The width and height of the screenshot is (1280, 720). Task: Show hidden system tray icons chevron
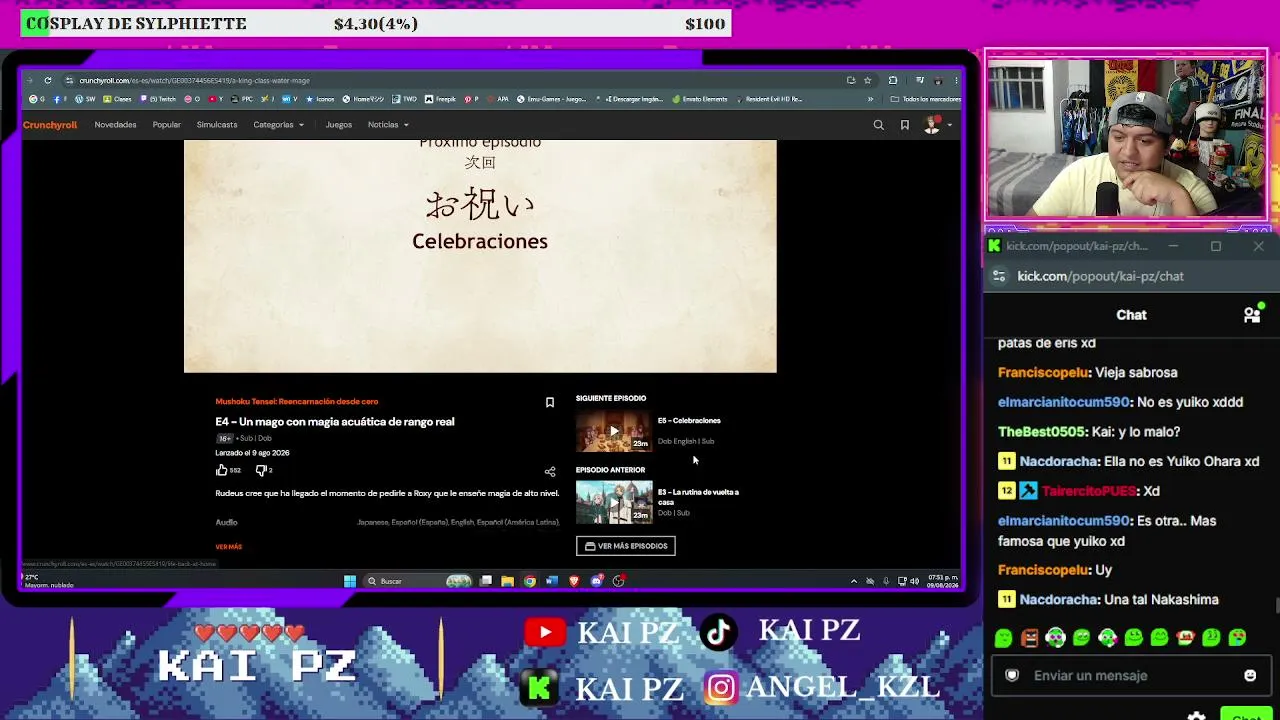(x=853, y=581)
